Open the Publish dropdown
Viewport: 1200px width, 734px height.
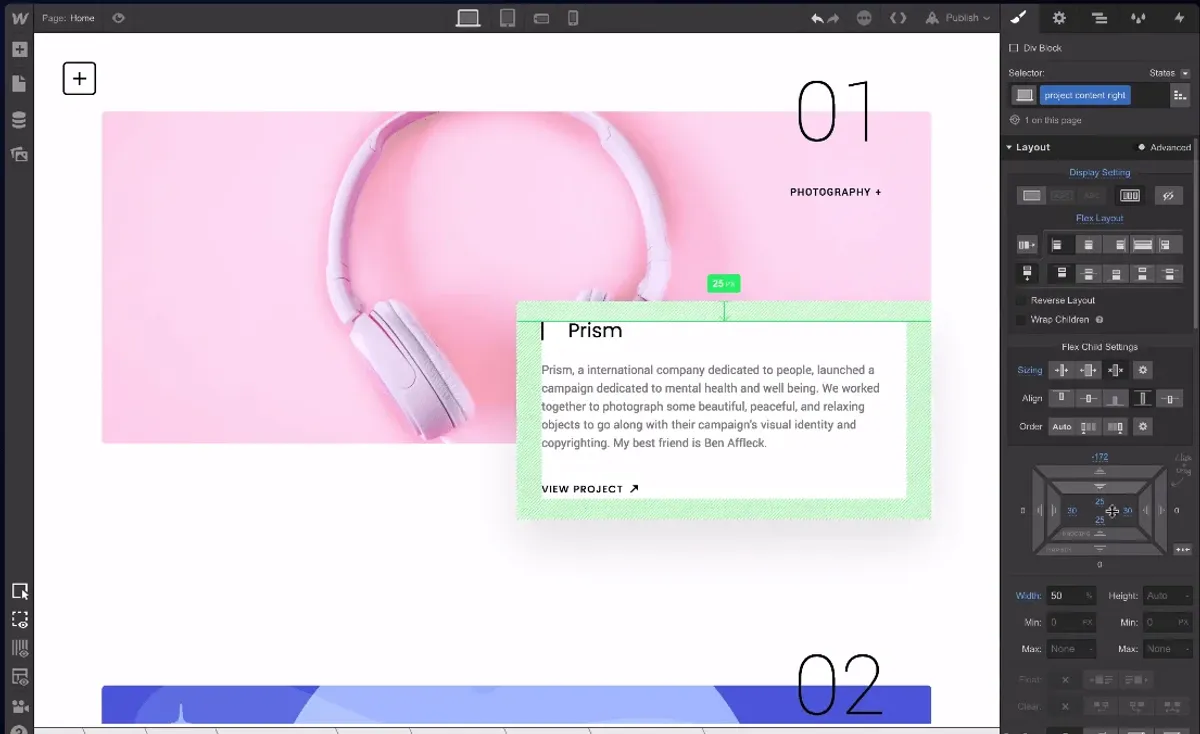click(x=957, y=18)
